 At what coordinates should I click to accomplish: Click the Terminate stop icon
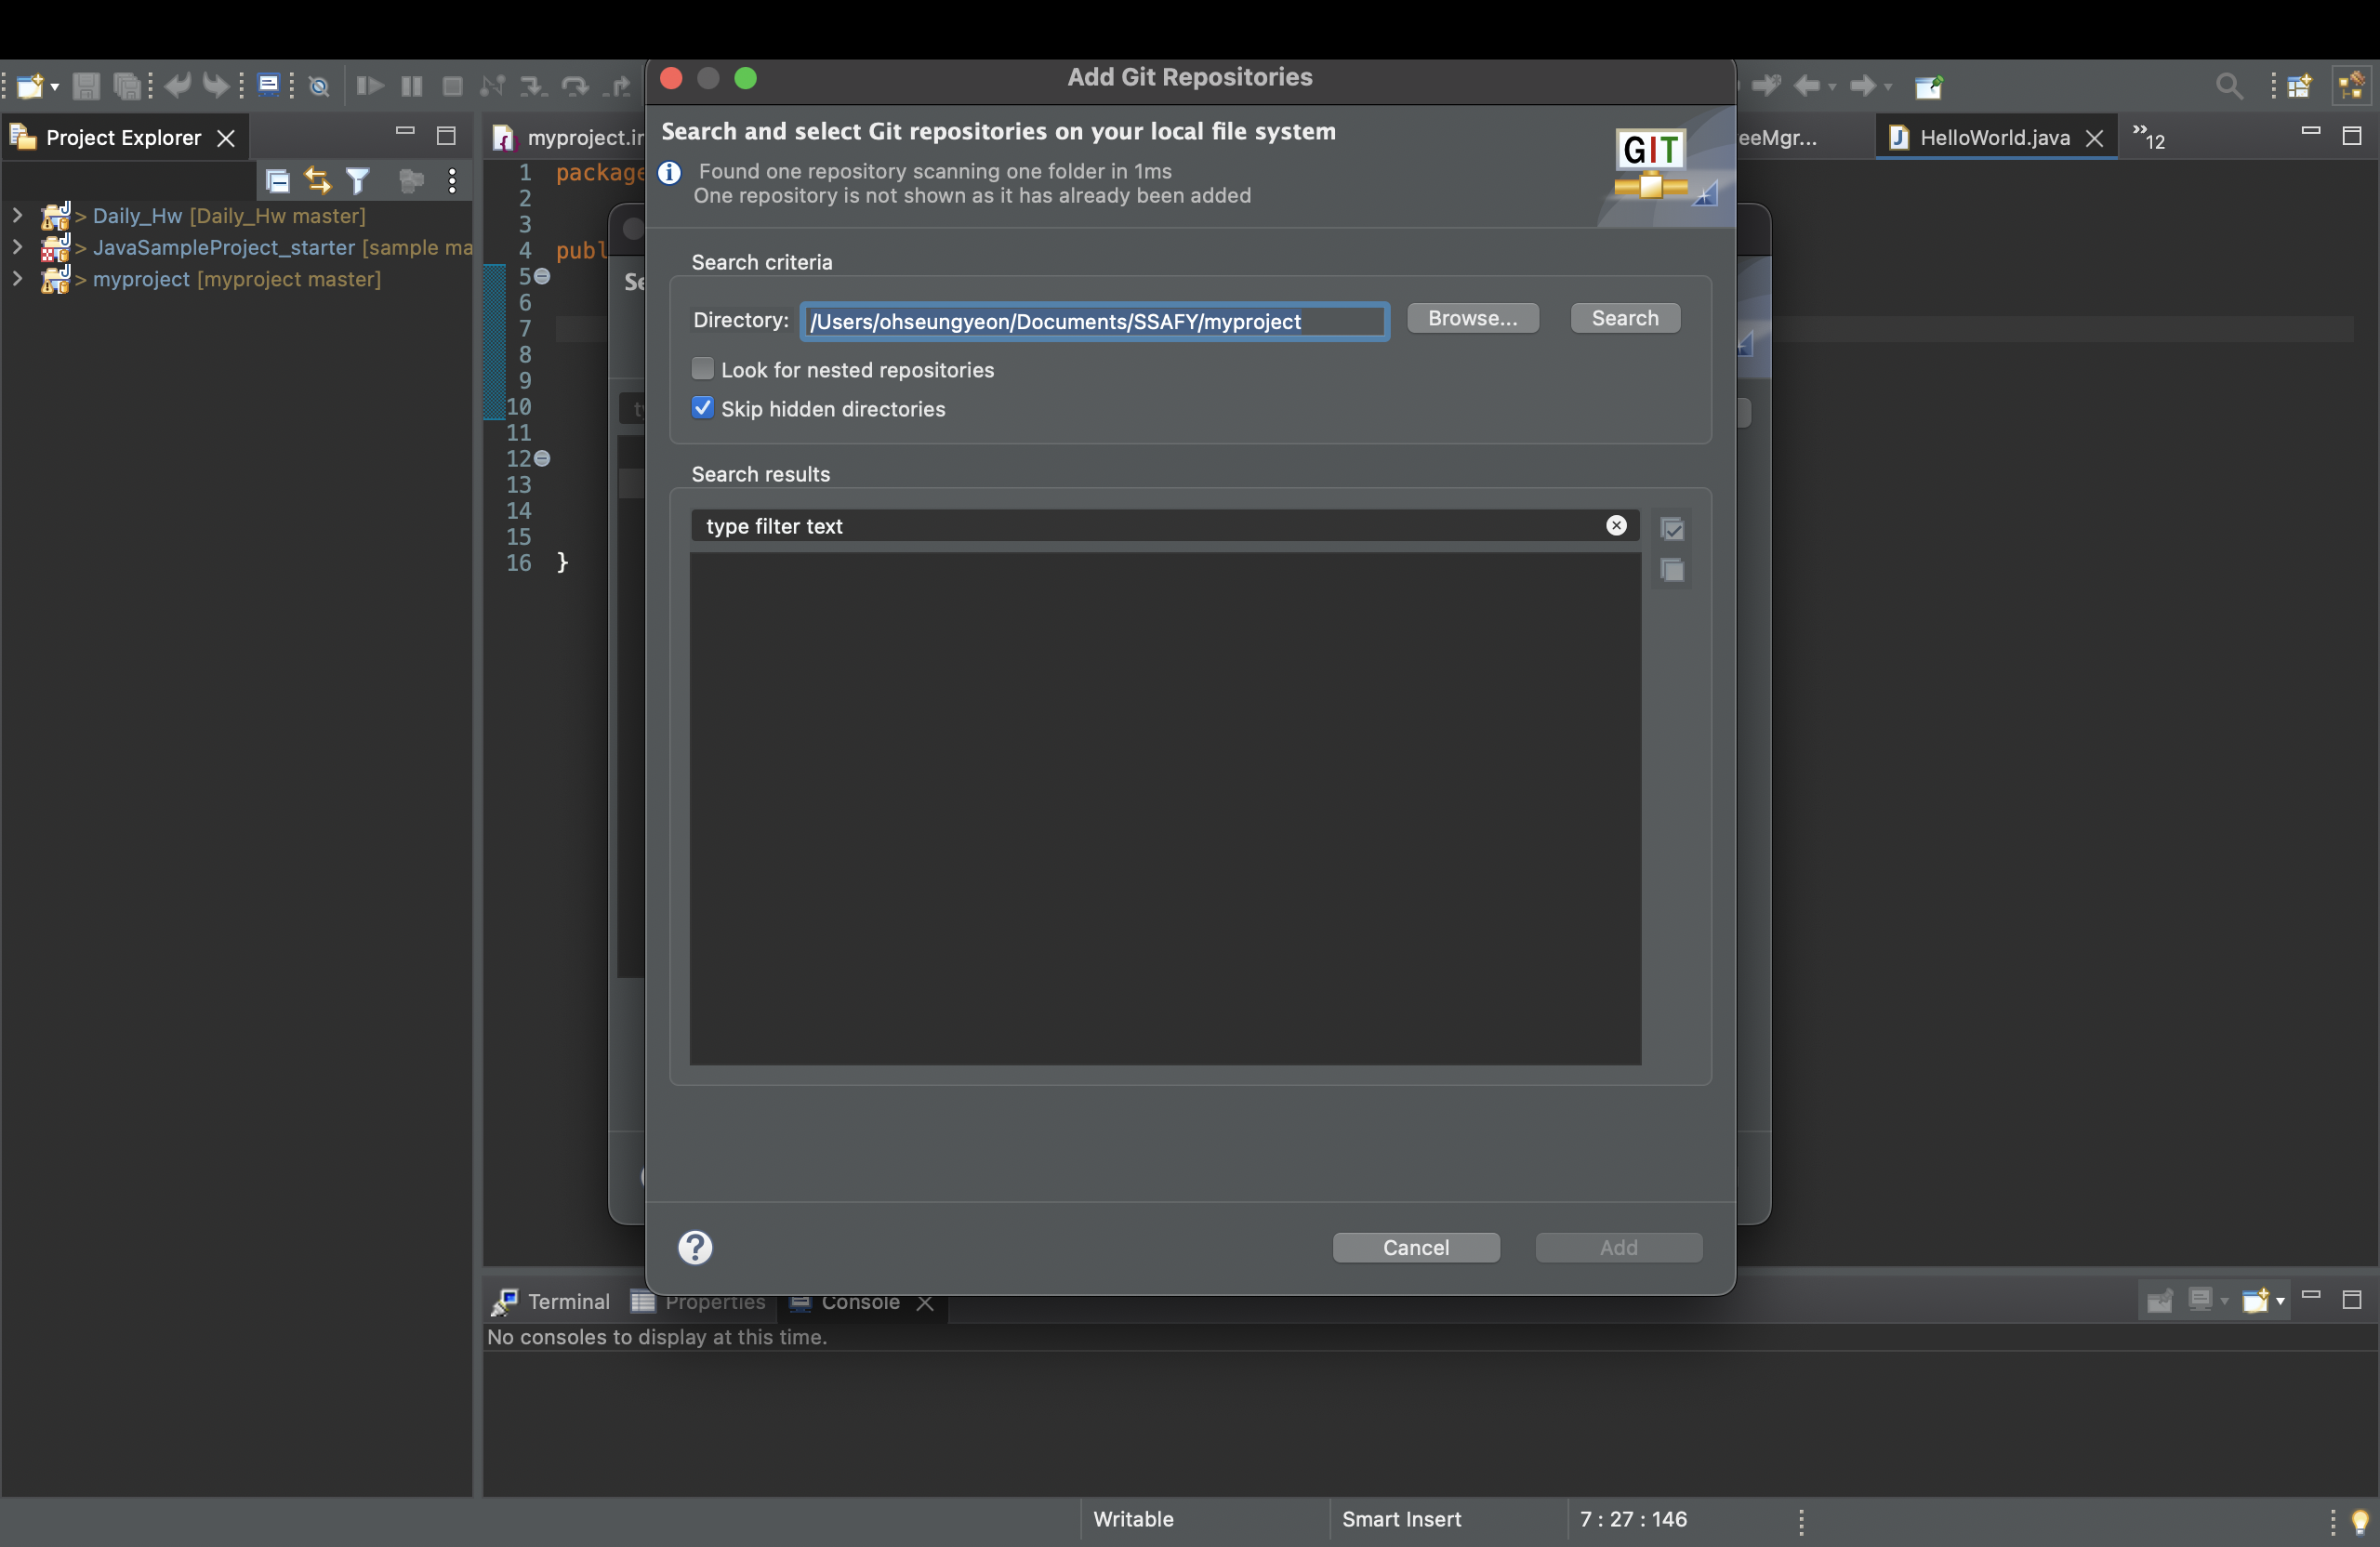point(452,86)
